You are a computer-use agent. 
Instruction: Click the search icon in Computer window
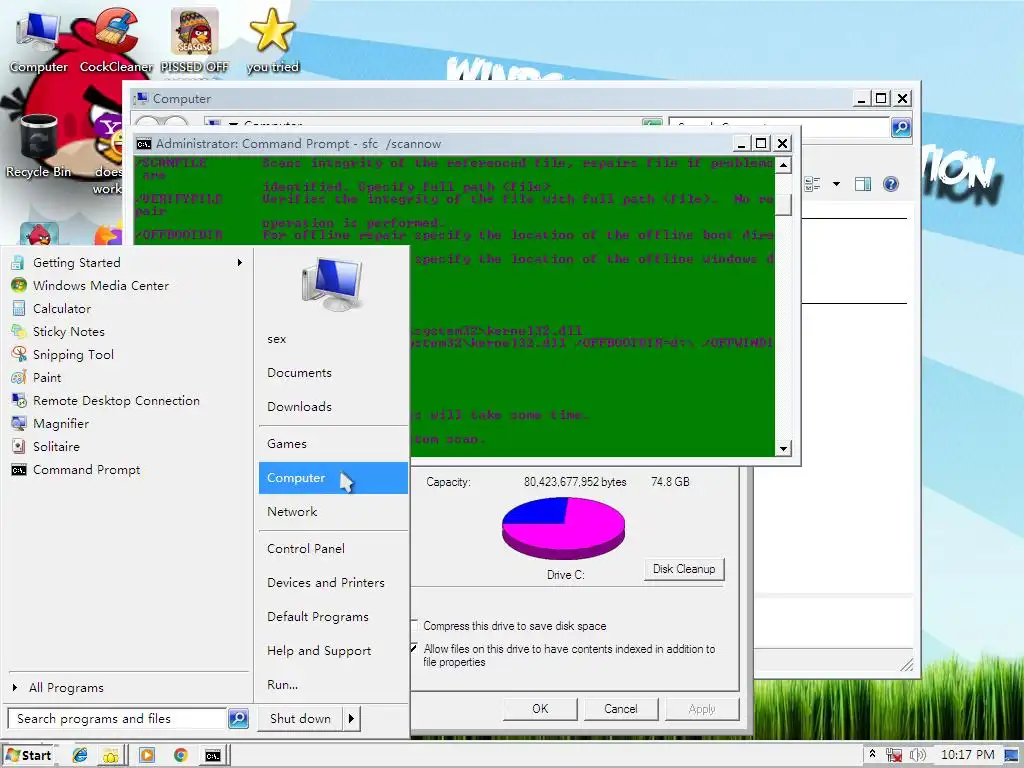tap(901, 127)
